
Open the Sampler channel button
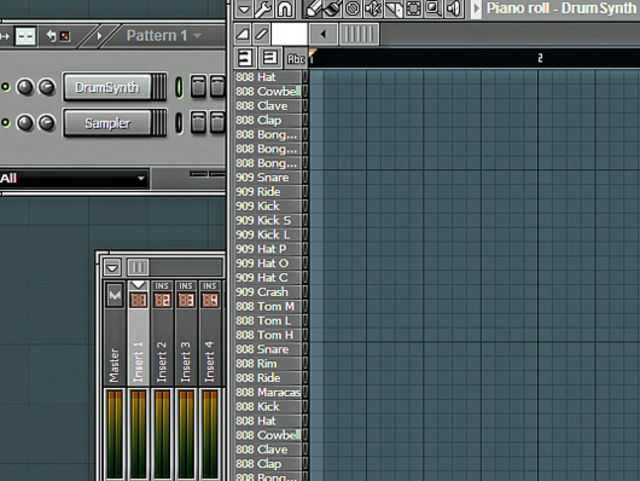107,123
